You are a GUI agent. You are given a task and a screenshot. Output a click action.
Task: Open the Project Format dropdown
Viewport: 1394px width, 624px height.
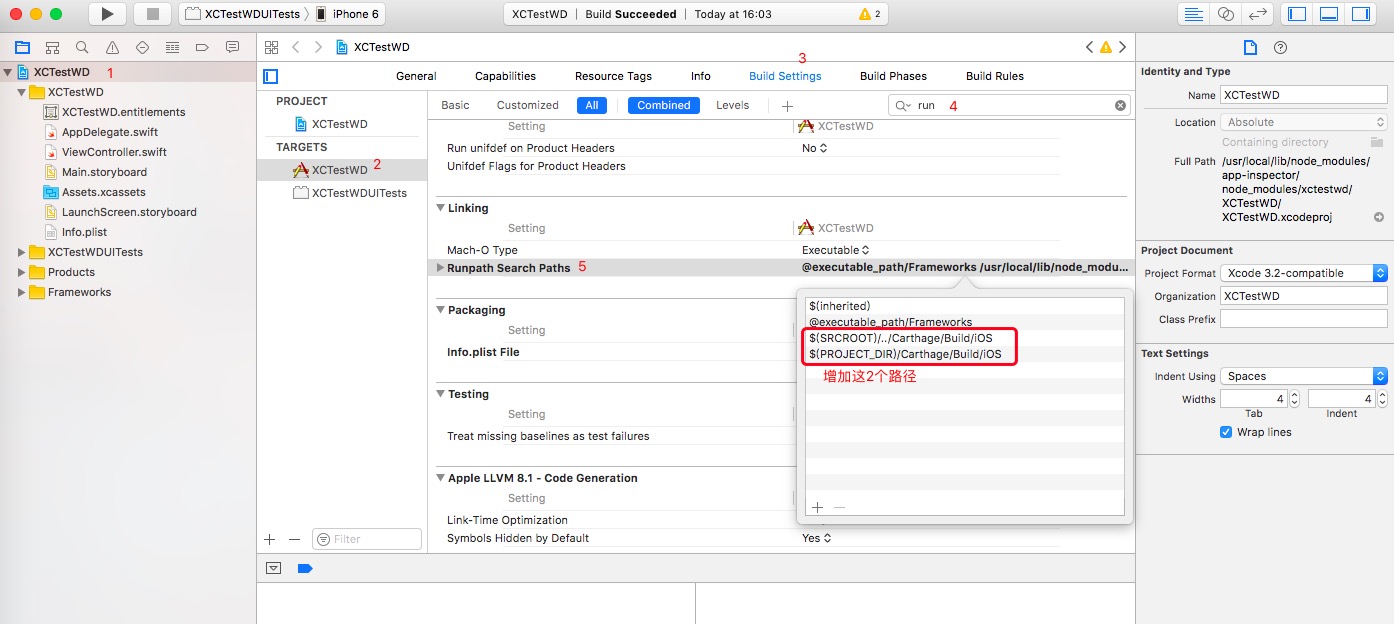[1304, 273]
